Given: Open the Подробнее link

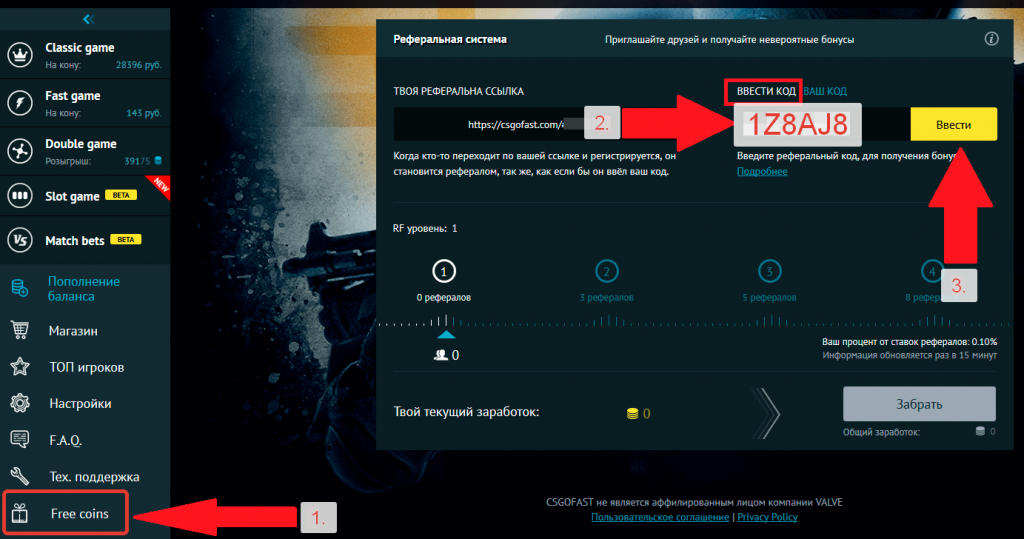Looking at the screenshot, I should [762, 171].
